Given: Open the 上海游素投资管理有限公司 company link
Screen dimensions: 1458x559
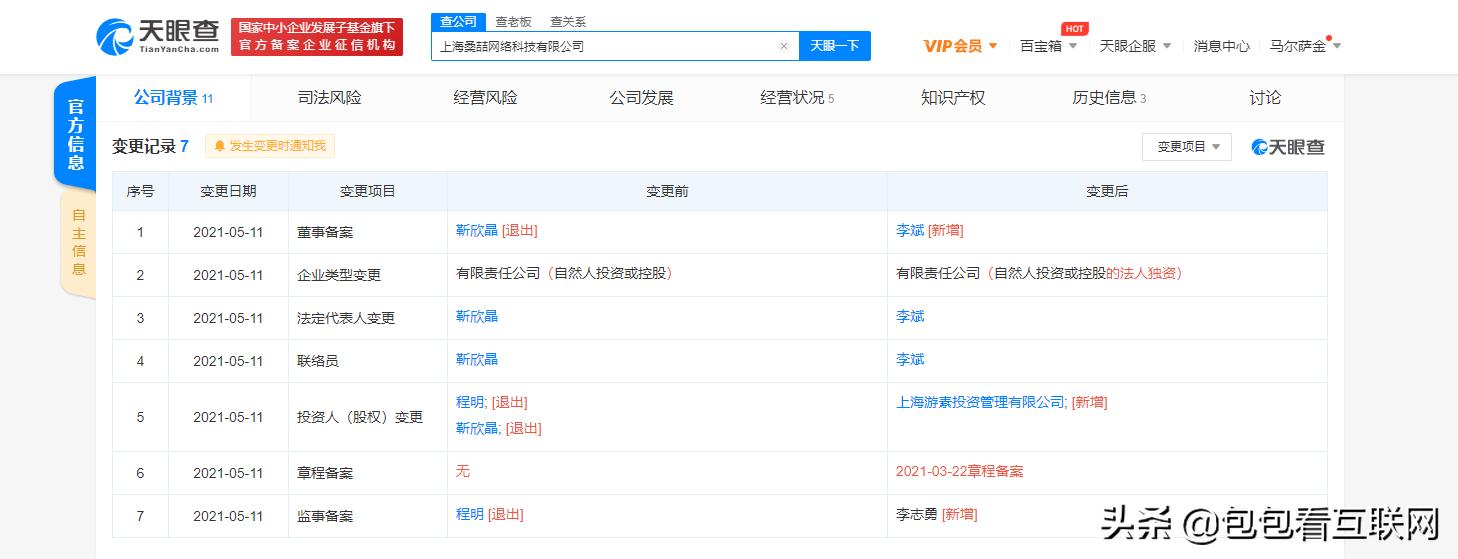Looking at the screenshot, I should (980, 402).
